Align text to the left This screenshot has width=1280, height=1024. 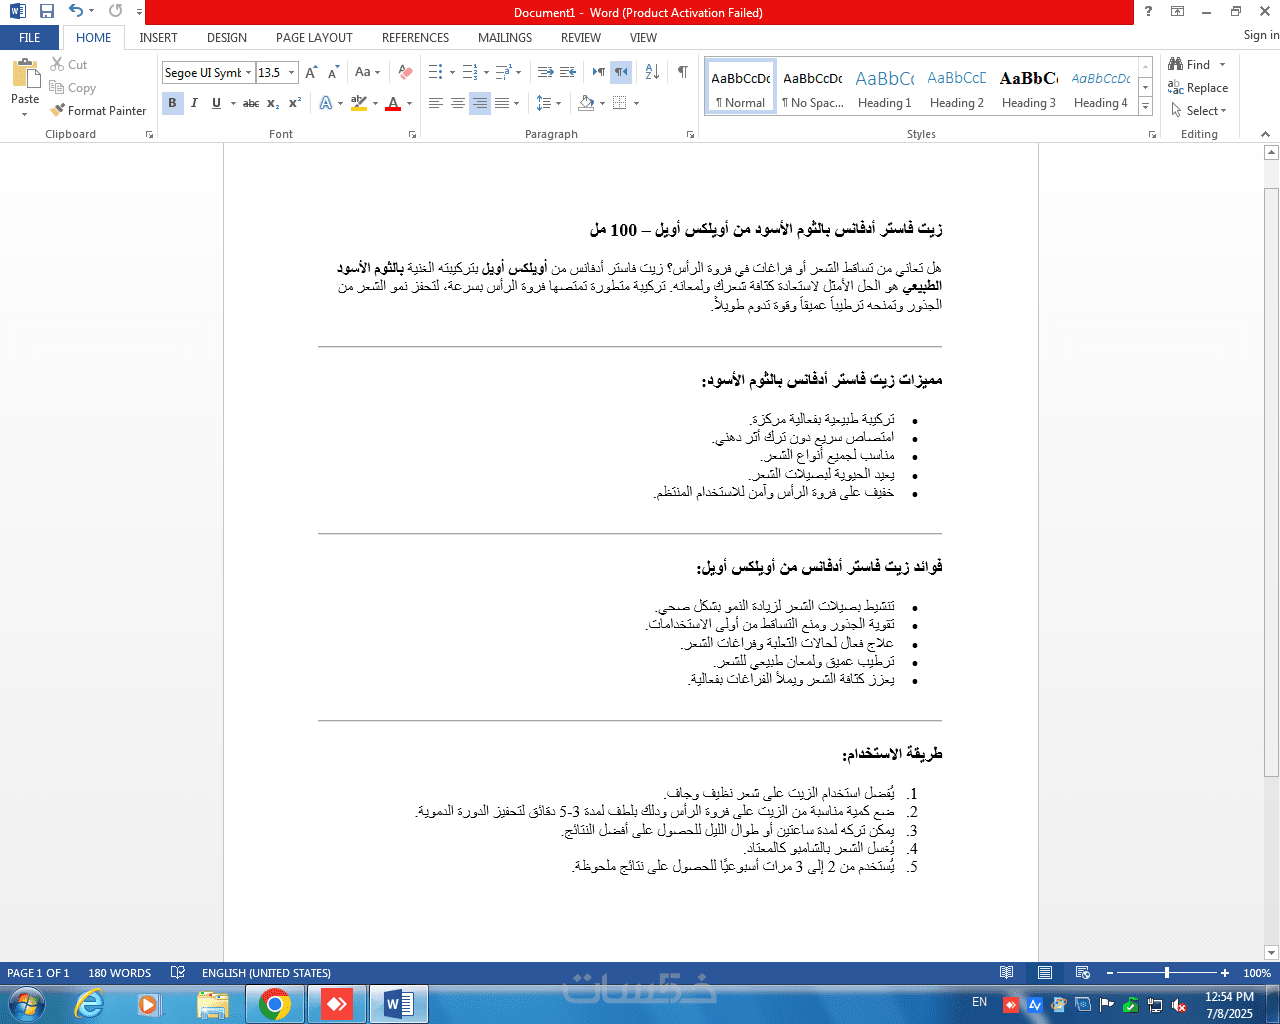pyautogui.click(x=436, y=103)
